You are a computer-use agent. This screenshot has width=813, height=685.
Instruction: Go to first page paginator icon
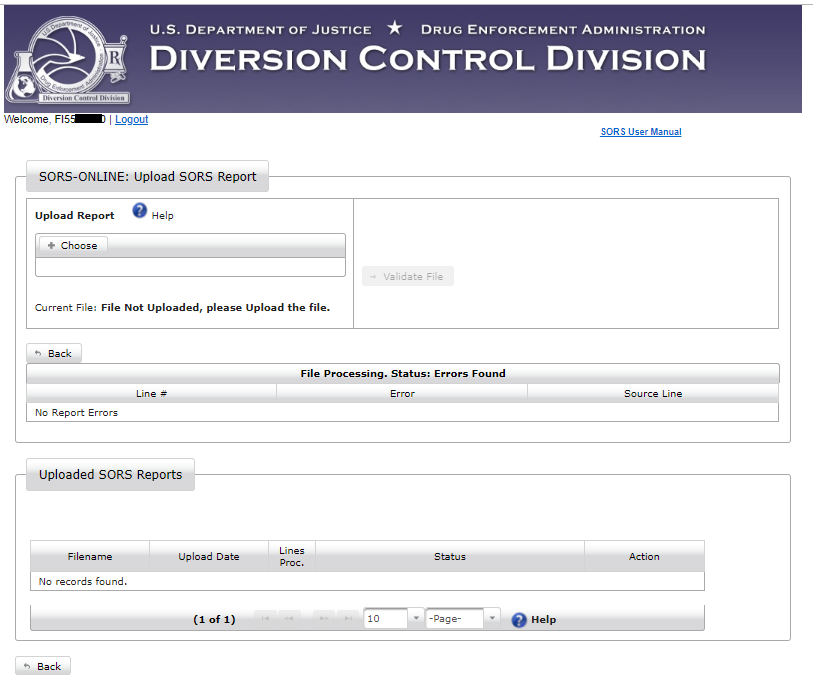pos(265,618)
